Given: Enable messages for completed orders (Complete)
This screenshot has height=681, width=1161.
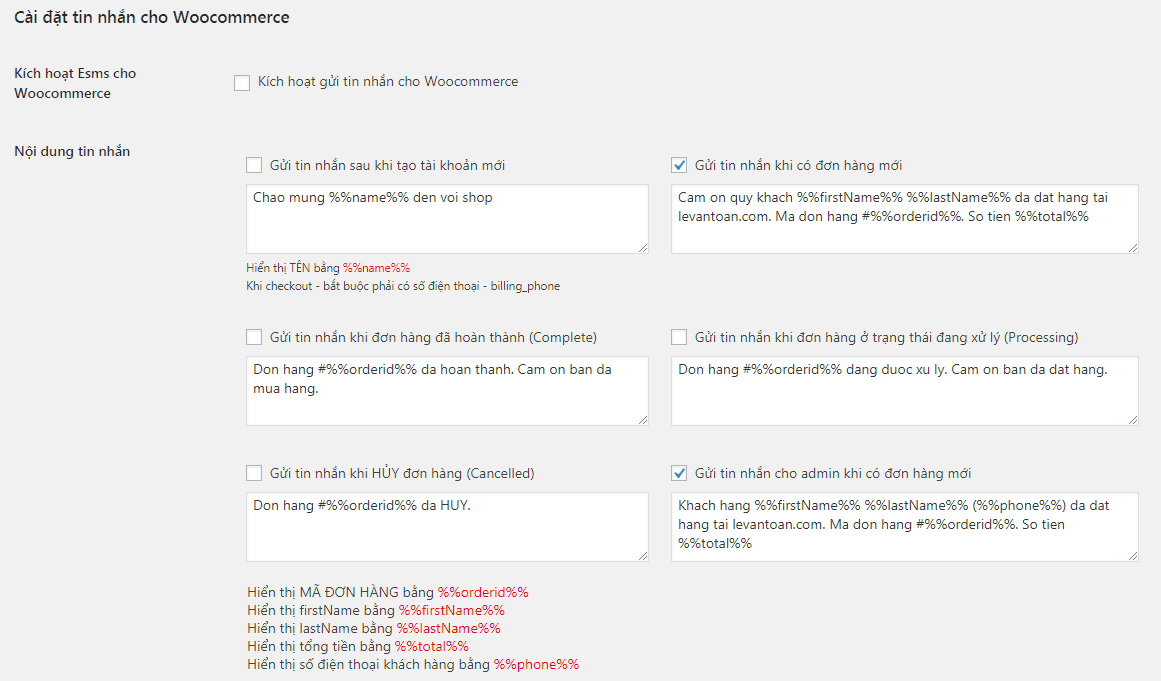Looking at the screenshot, I should (x=254, y=338).
